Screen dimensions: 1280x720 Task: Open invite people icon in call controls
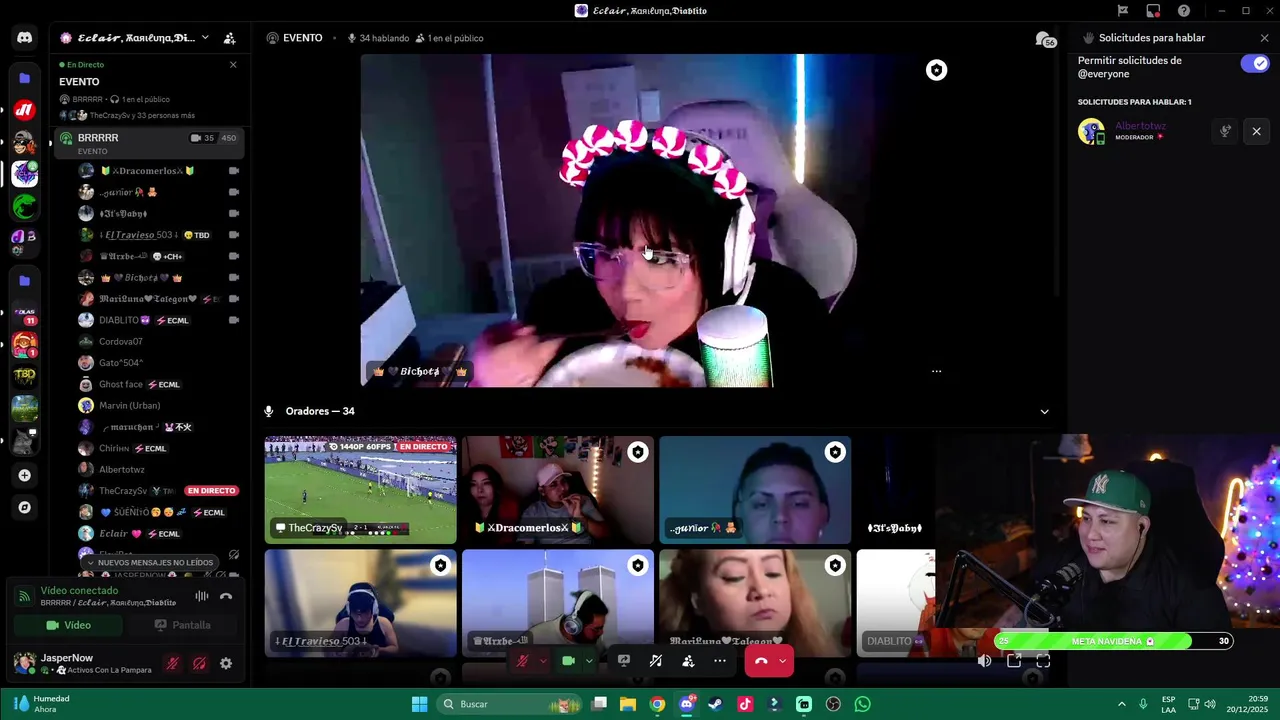pyautogui.click(x=688, y=661)
